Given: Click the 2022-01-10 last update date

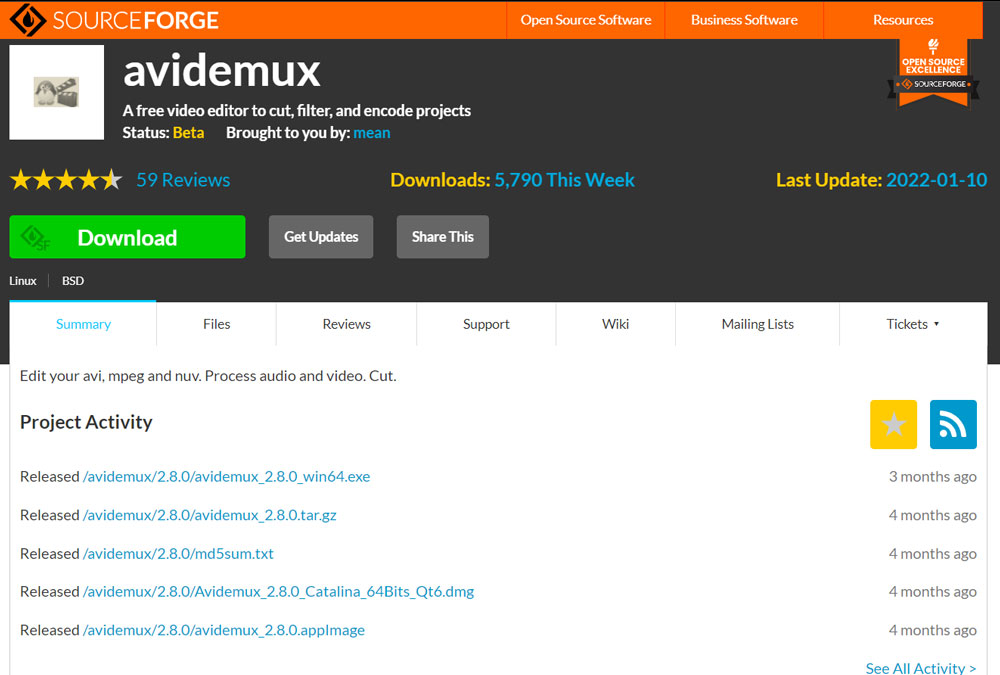Looking at the screenshot, I should (937, 180).
